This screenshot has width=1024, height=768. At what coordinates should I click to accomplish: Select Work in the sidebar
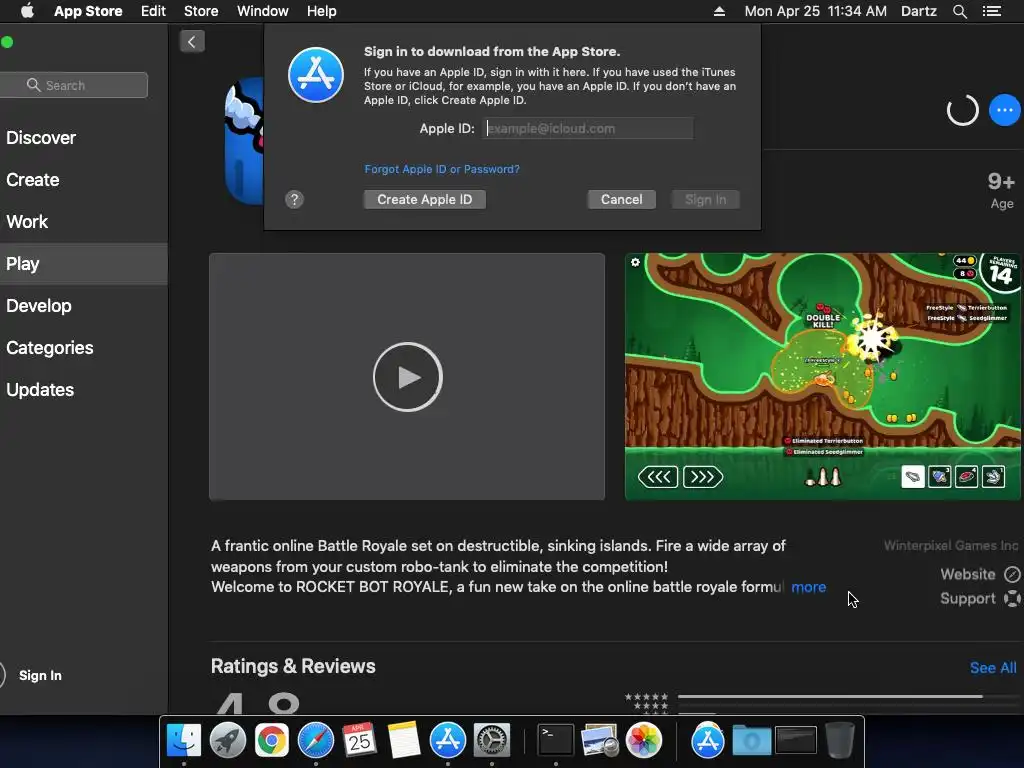pyautogui.click(x=84, y=222)
